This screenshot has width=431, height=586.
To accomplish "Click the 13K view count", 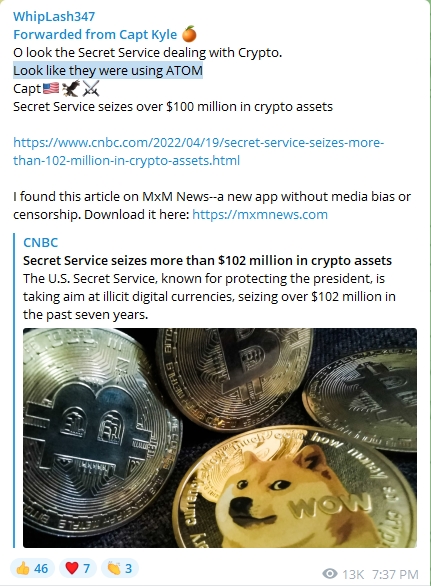I will (353, 574).
